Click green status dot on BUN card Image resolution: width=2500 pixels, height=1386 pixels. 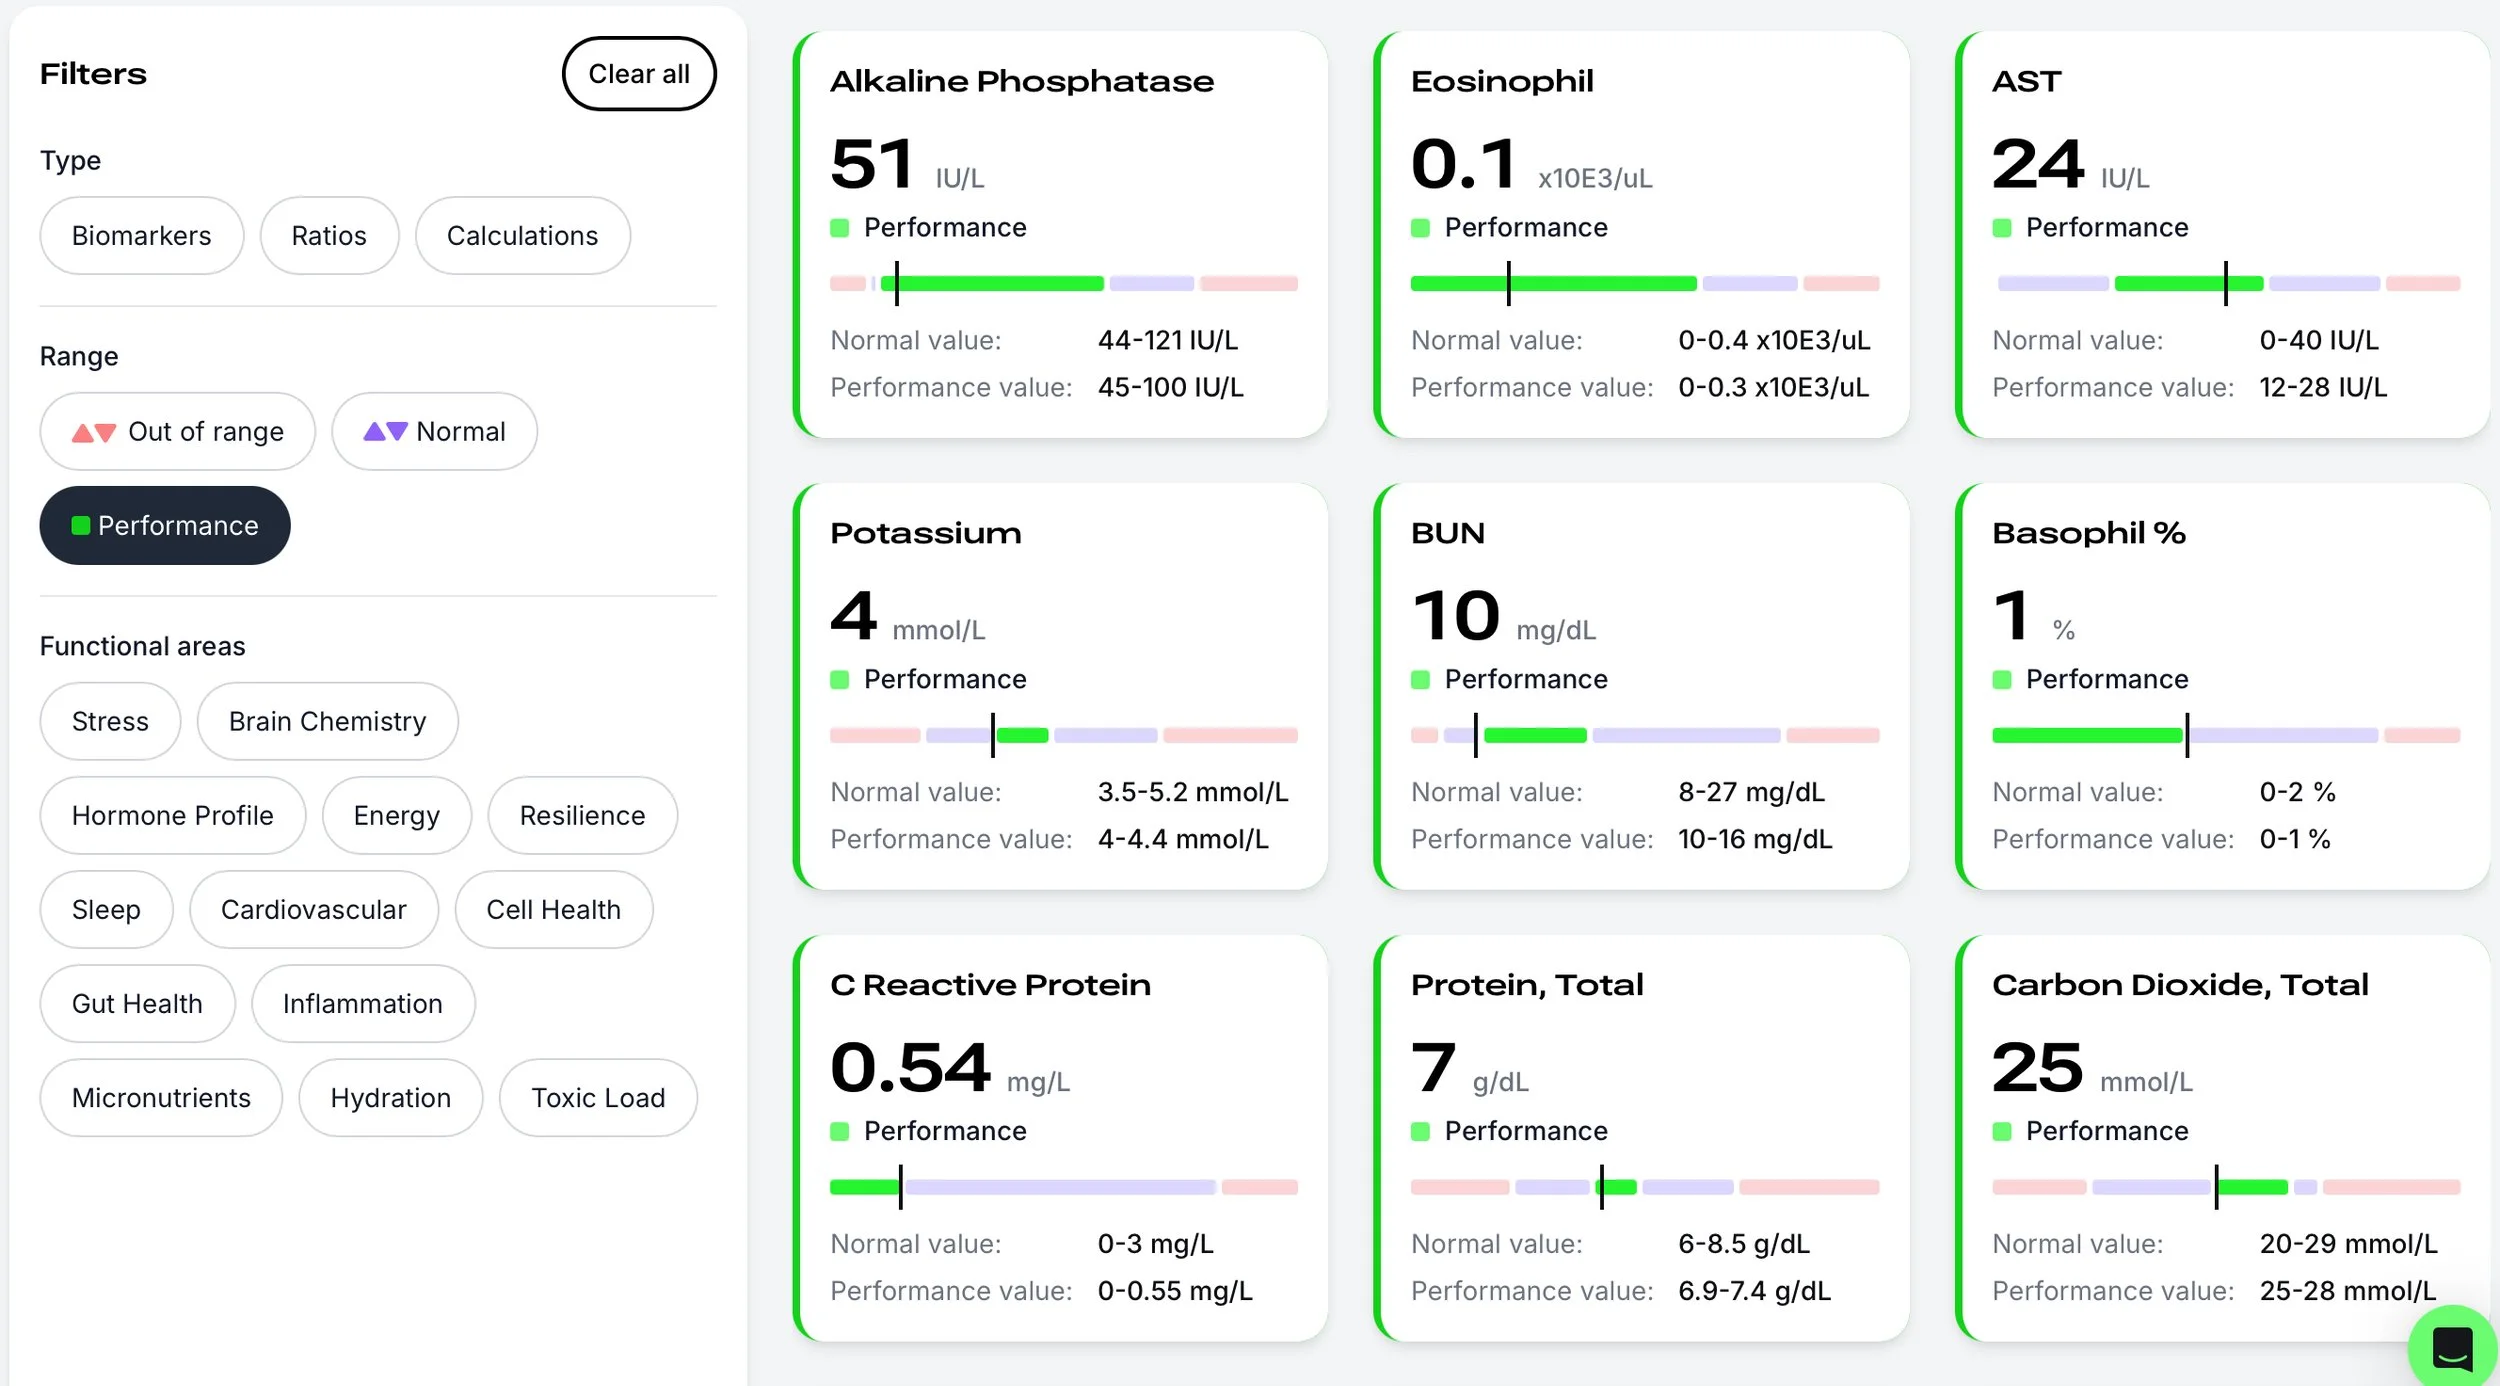point(1420,680)
